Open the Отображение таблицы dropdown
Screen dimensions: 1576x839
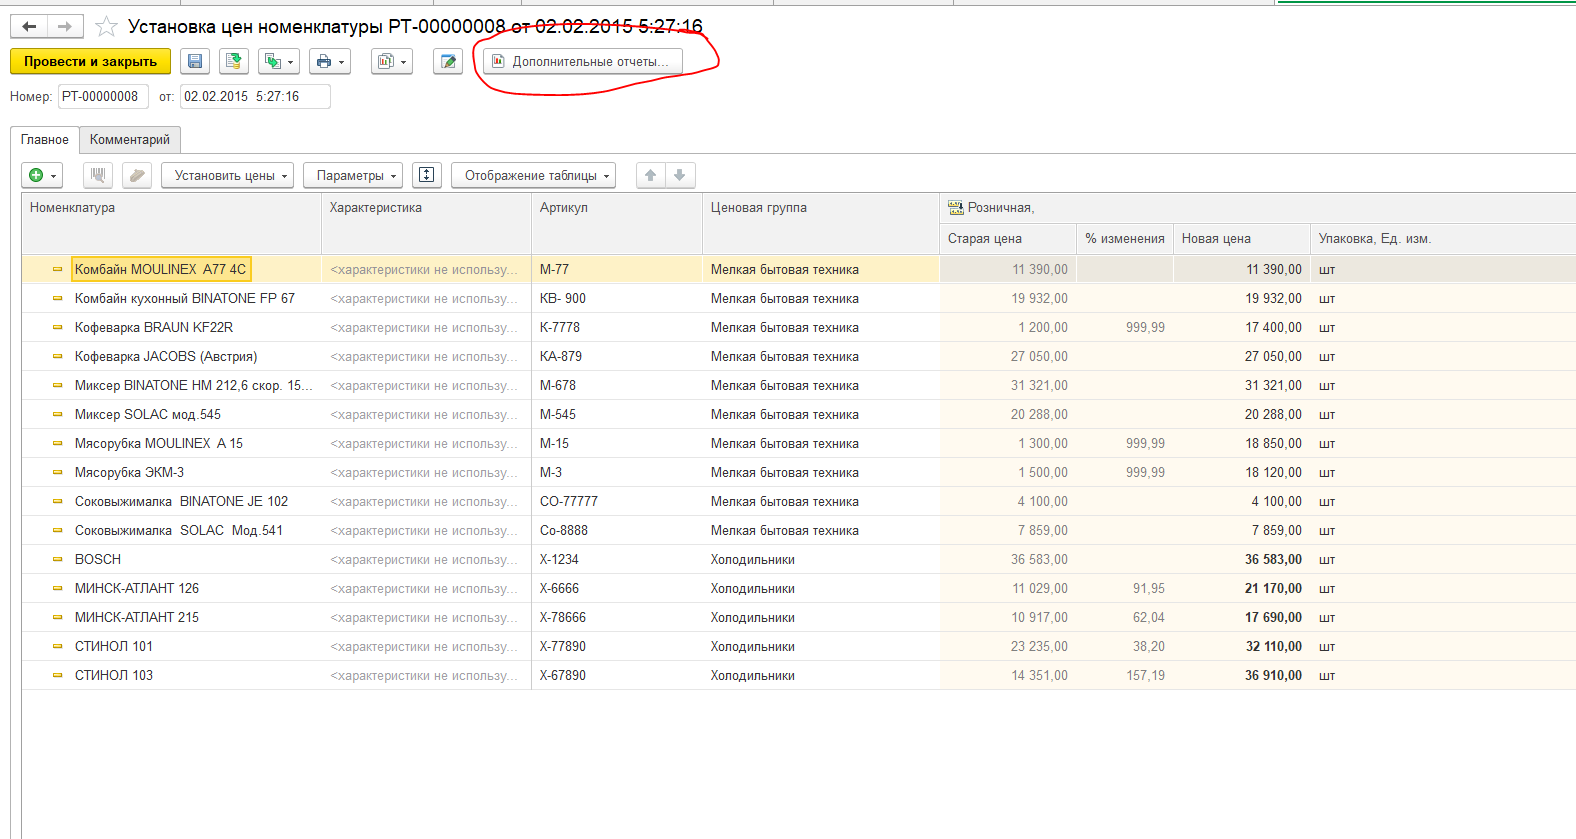[x=533, y=176]
